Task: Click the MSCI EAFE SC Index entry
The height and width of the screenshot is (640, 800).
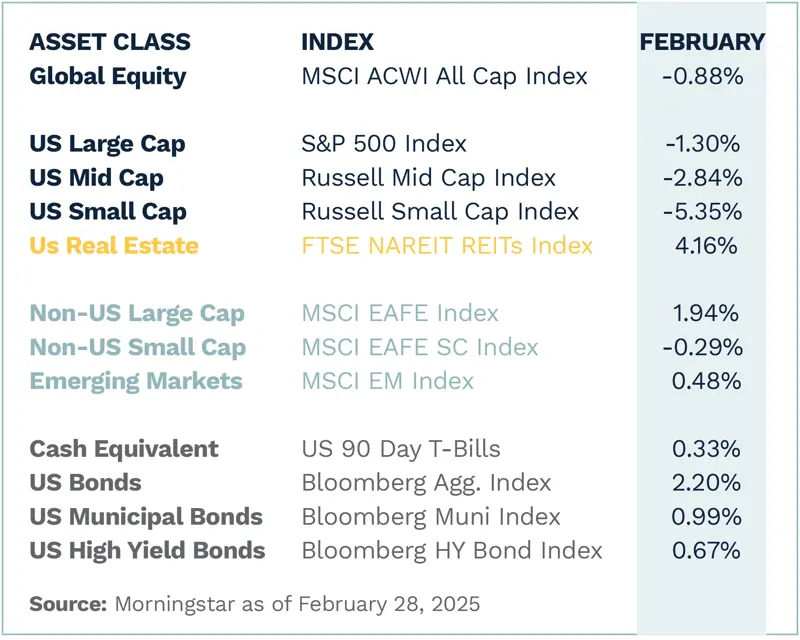Action: [x=420, y=348]
